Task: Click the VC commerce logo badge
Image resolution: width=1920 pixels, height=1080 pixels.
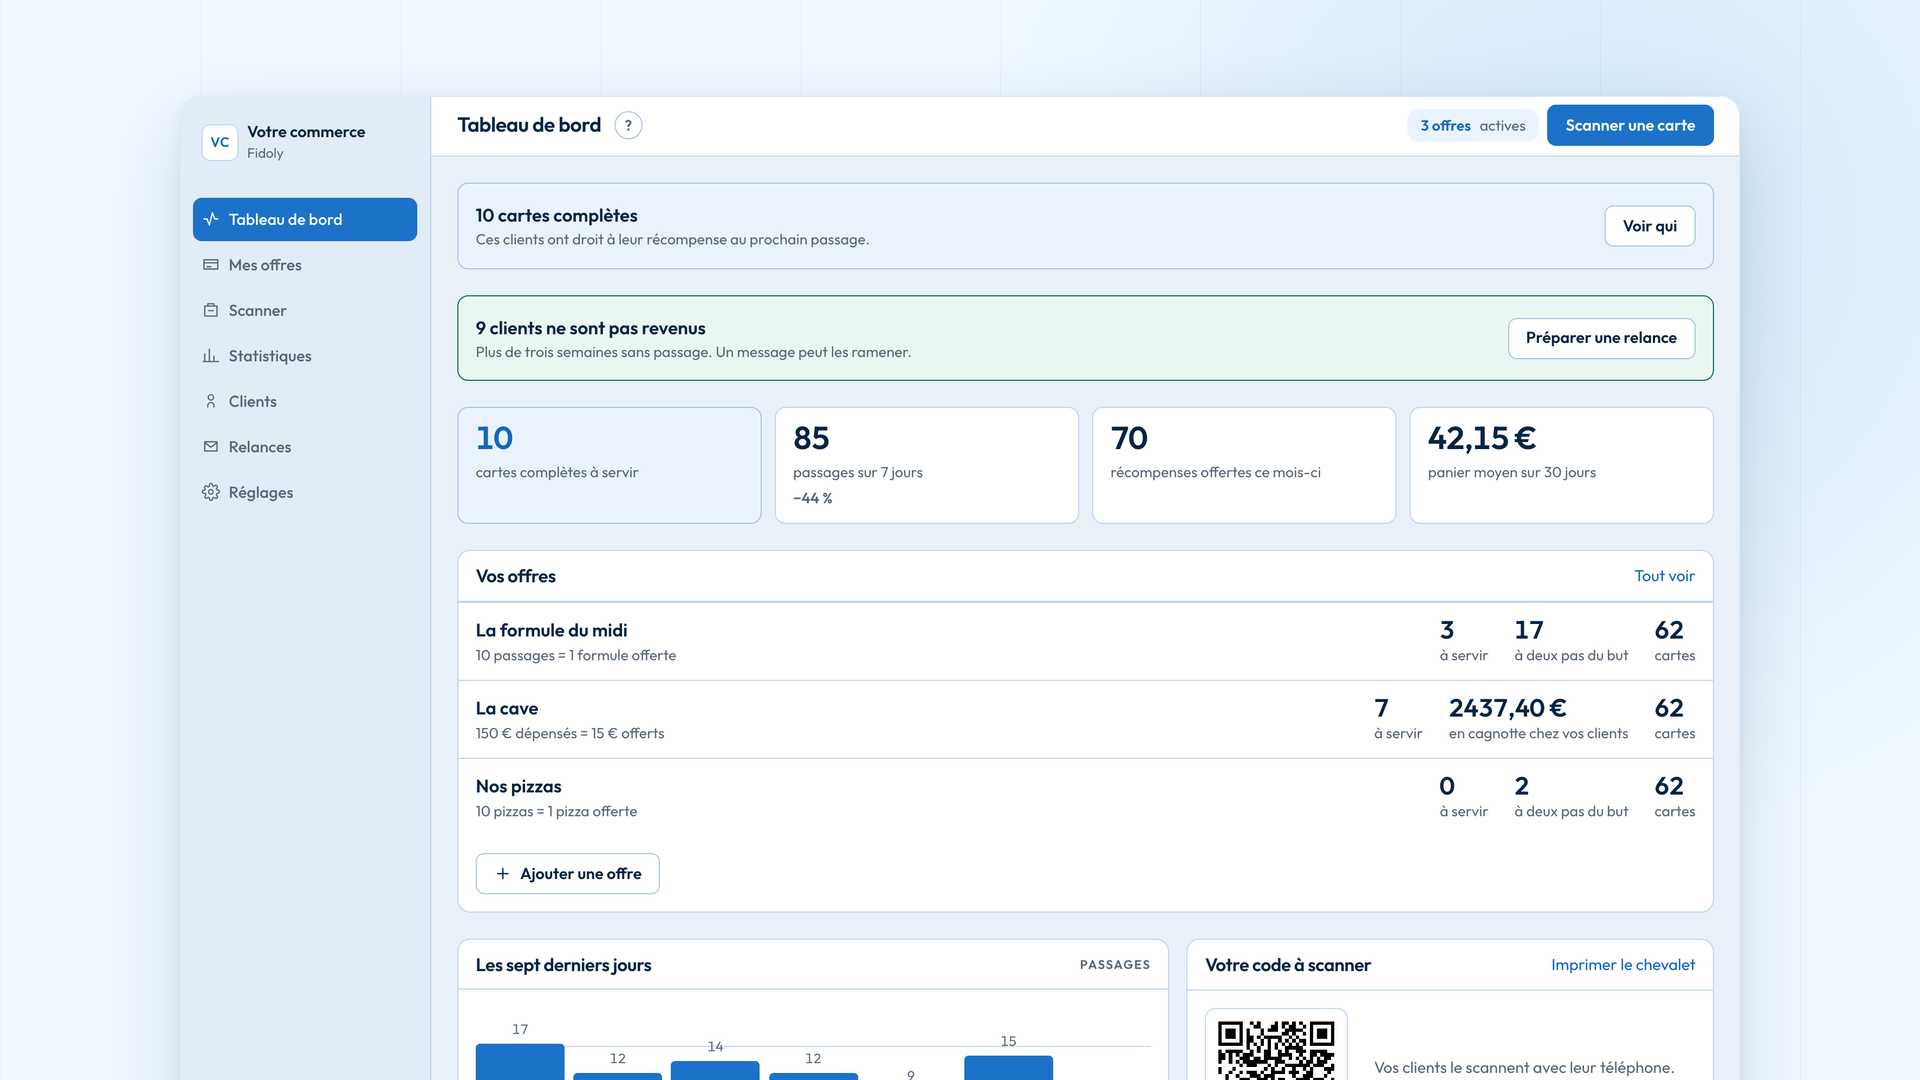Action: [x=220, y=142]
